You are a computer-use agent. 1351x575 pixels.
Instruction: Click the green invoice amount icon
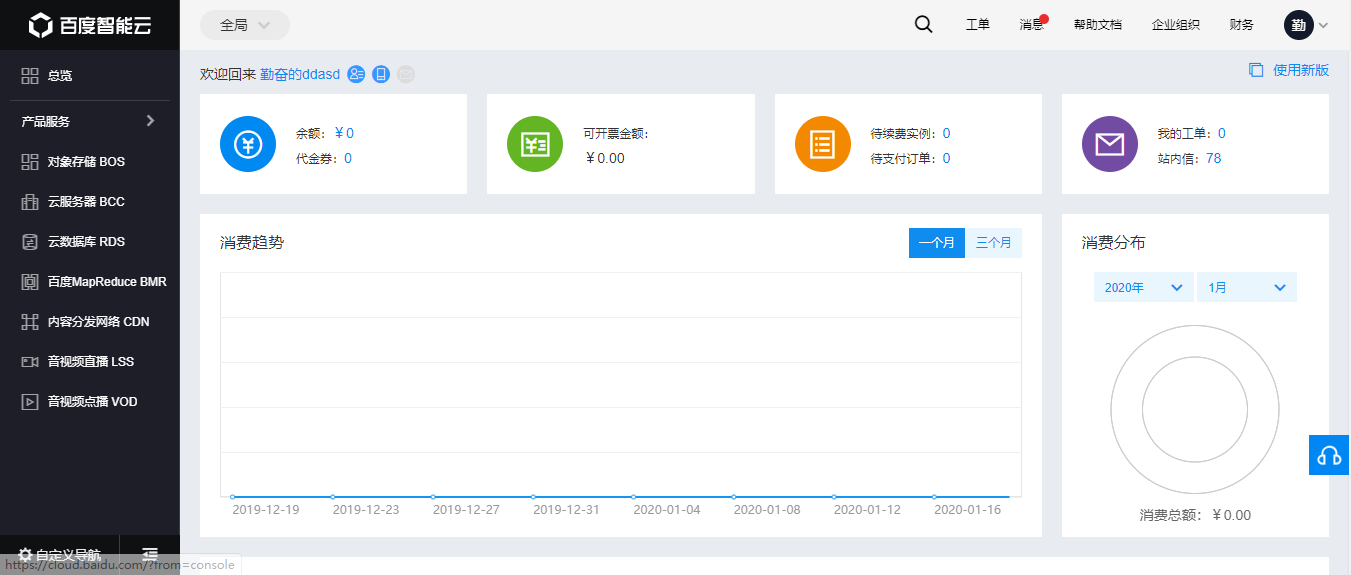[535, 144]
